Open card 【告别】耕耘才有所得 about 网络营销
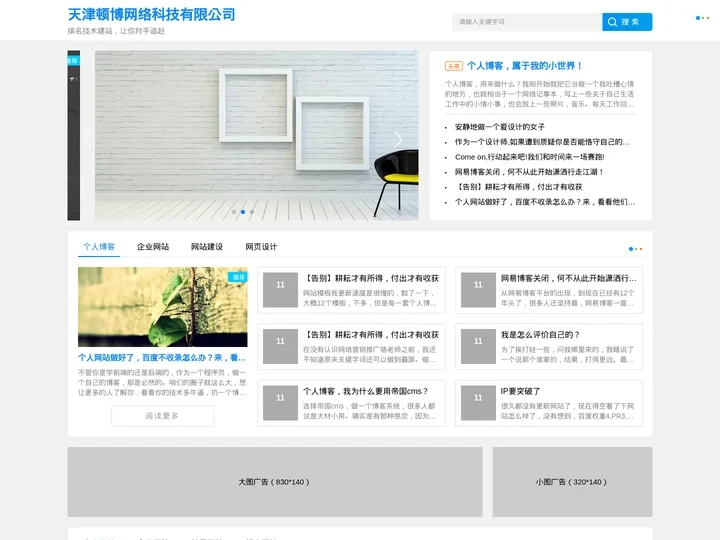The width and height of the screenshot is (720, 540). click(351, 347)
